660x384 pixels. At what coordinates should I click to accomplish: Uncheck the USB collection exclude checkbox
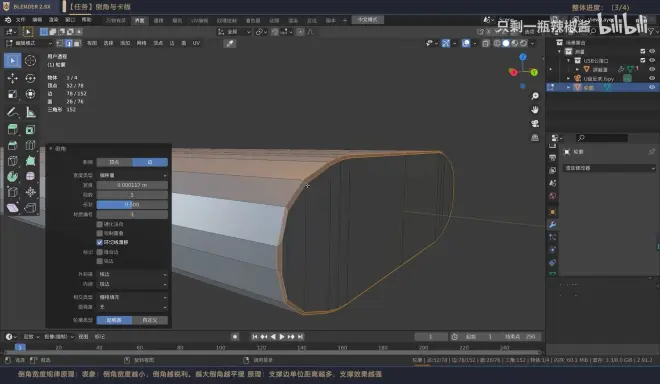pos(643,60)
